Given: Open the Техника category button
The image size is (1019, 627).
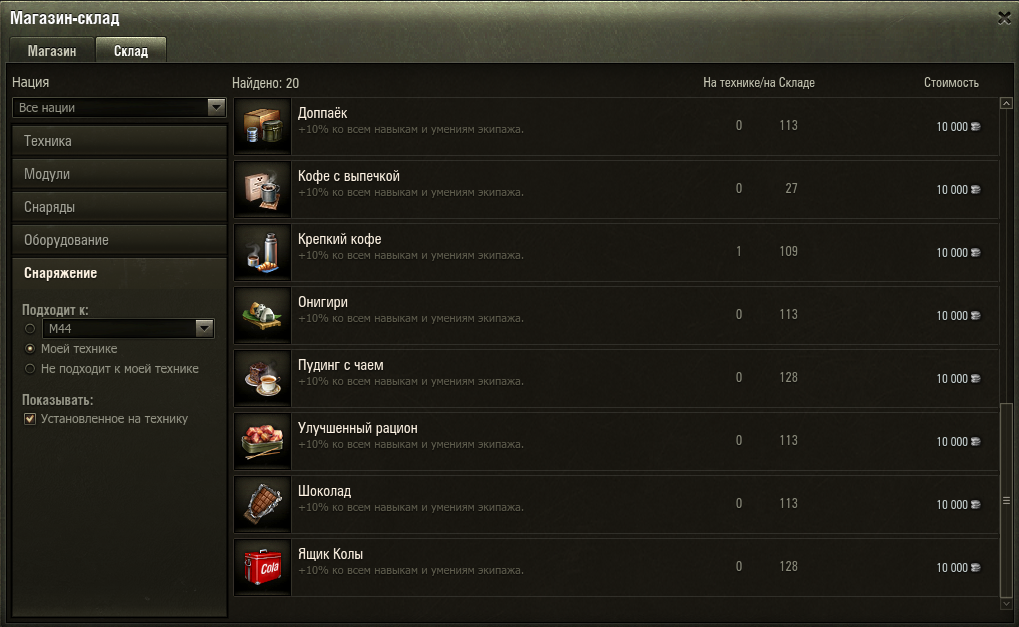Looking at the screenshot, I should pos(120,141).
